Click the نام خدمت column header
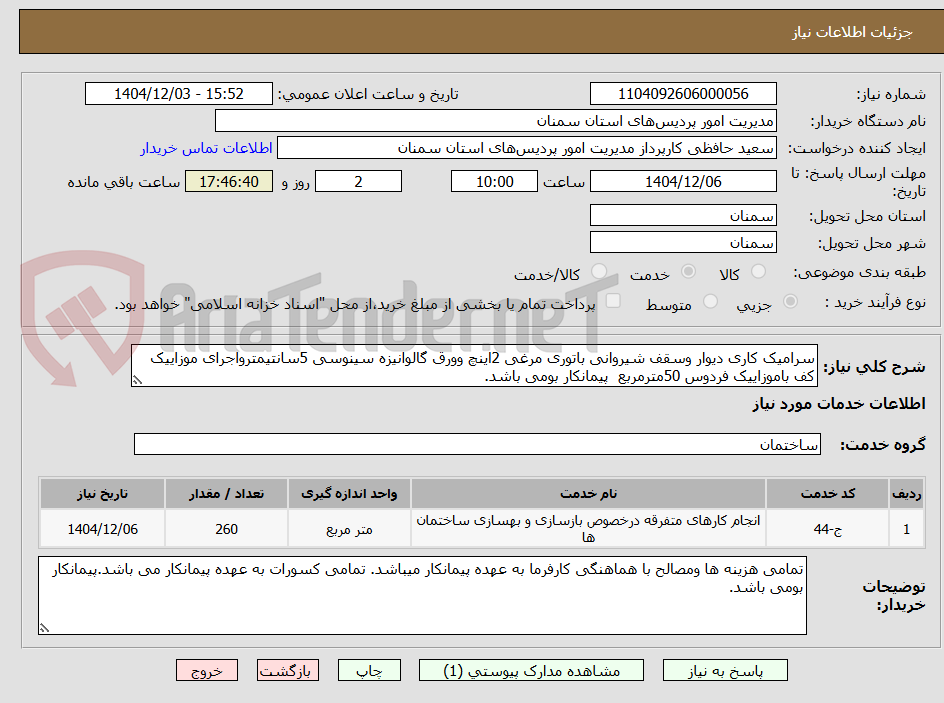944x703 pixels. coord(588,494)
